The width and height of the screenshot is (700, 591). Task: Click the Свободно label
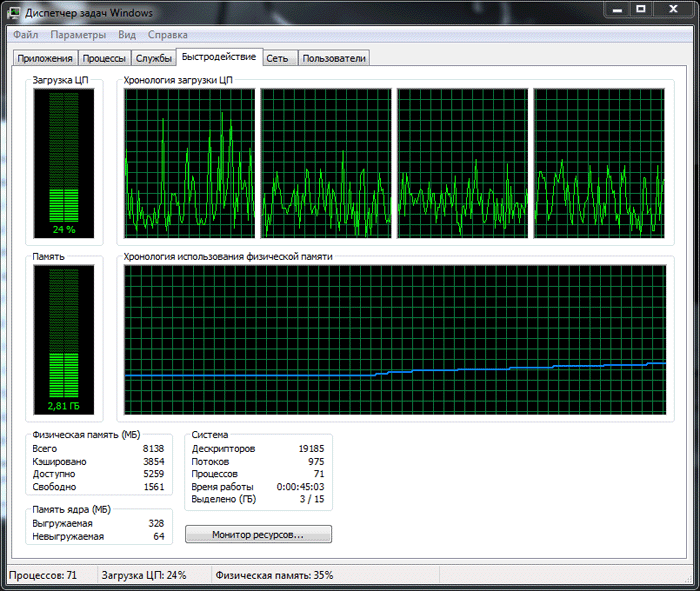pos(54,487)
